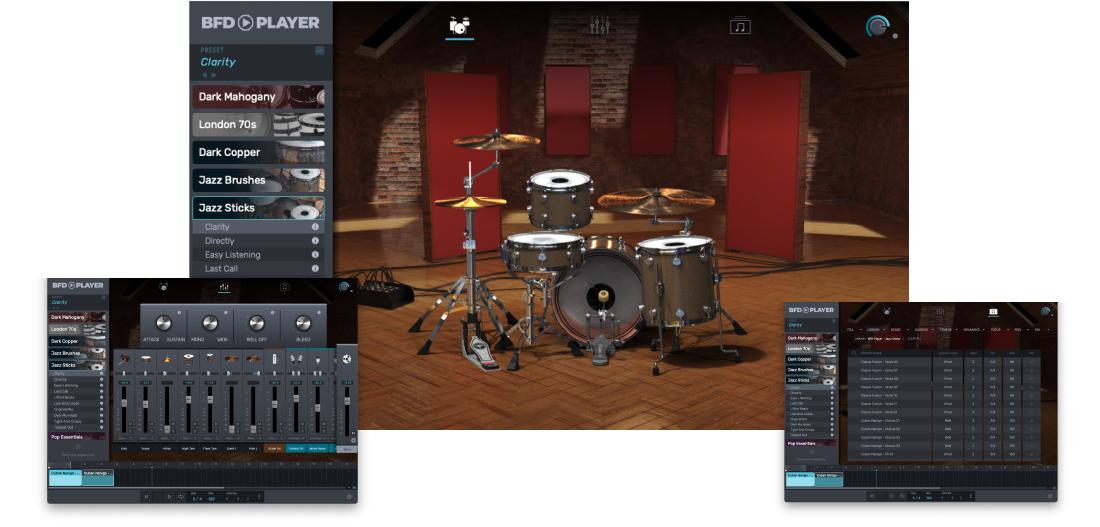Select the Hihat channel icon in mixer window
Screen dimensions: 1100x527
click(167, 359)
